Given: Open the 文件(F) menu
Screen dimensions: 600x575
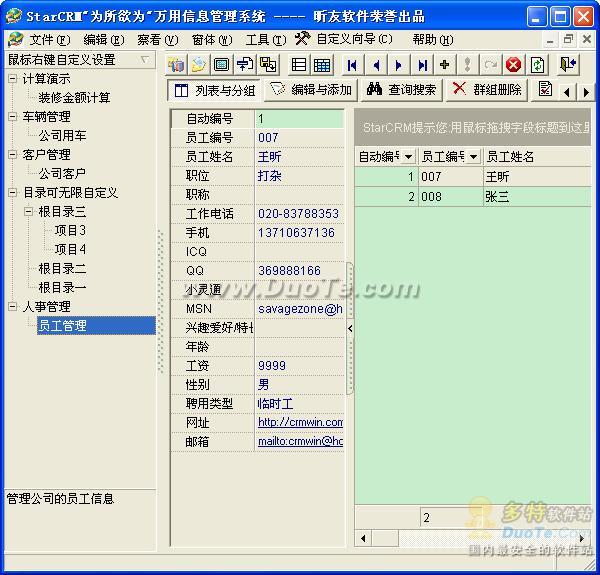Looking at the screenshot, I should (50, 39).
